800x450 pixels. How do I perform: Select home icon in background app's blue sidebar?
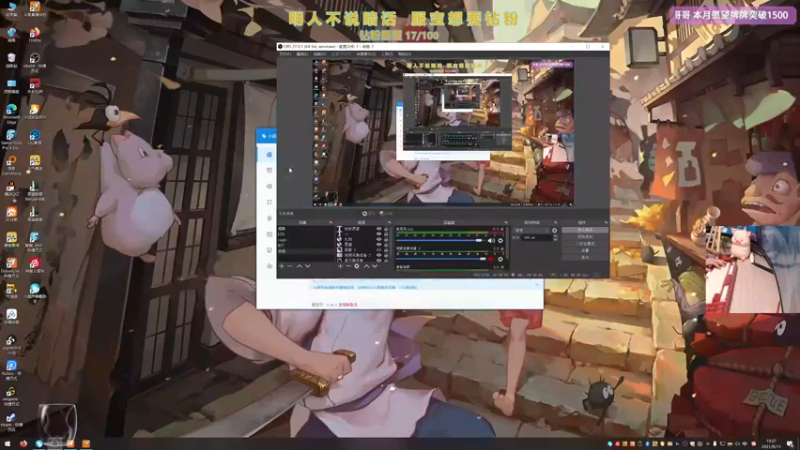tap(269, 155)
